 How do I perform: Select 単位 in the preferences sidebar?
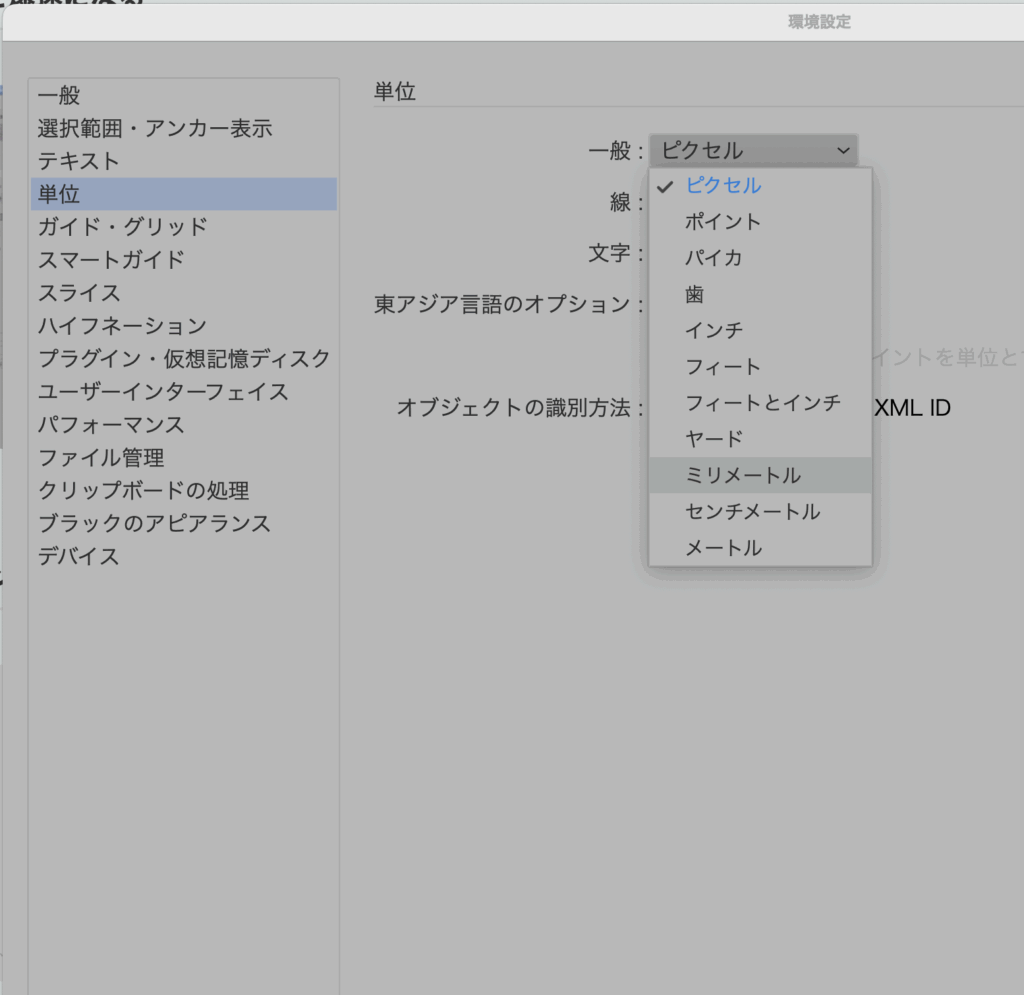tap(184, 194)
